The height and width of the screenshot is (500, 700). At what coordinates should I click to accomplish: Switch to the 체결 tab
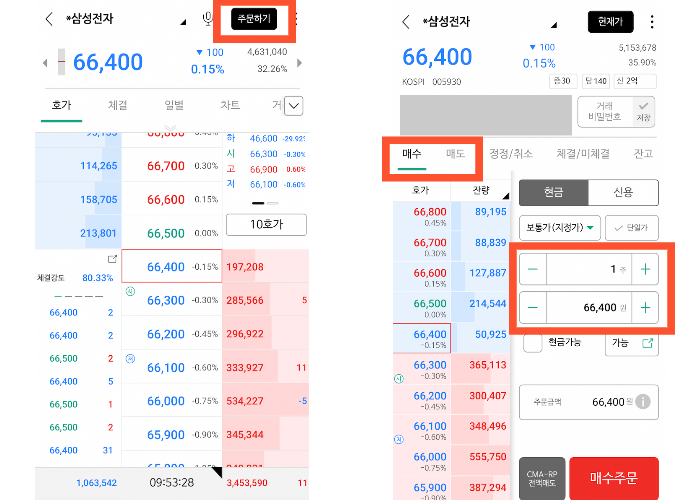click(118, 105)
